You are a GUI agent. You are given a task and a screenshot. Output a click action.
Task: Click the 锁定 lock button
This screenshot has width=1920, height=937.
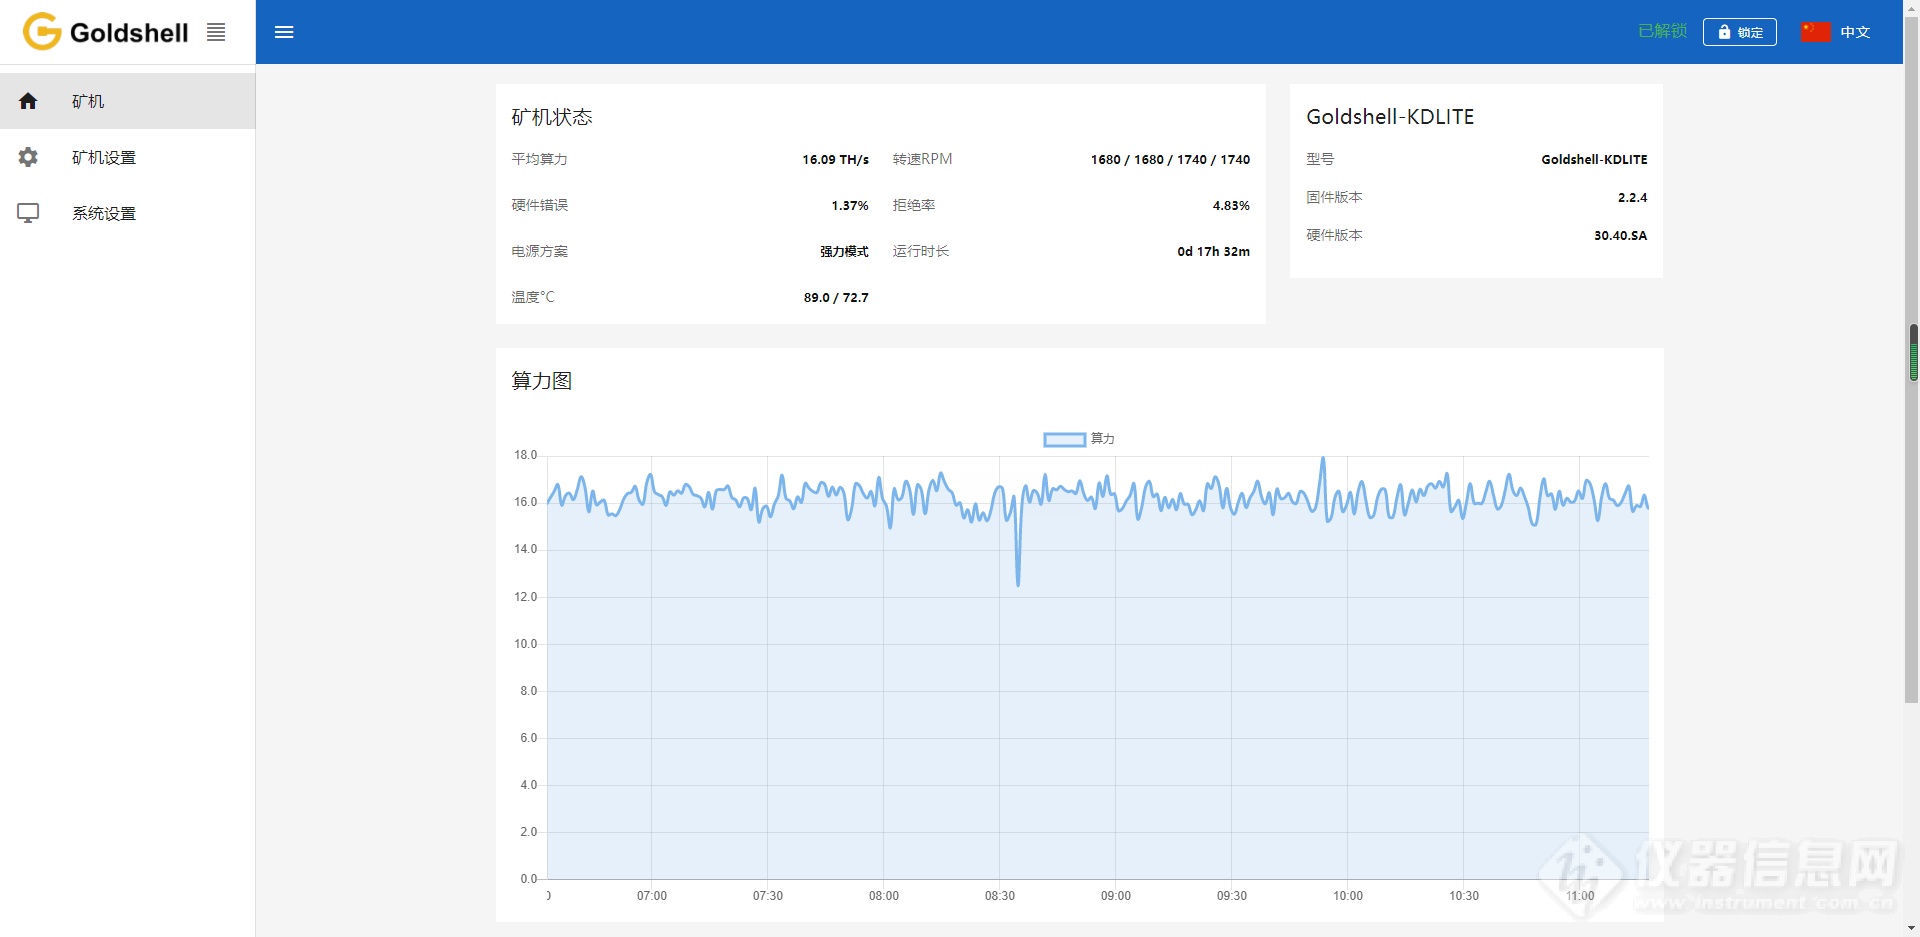(1740, 32)
